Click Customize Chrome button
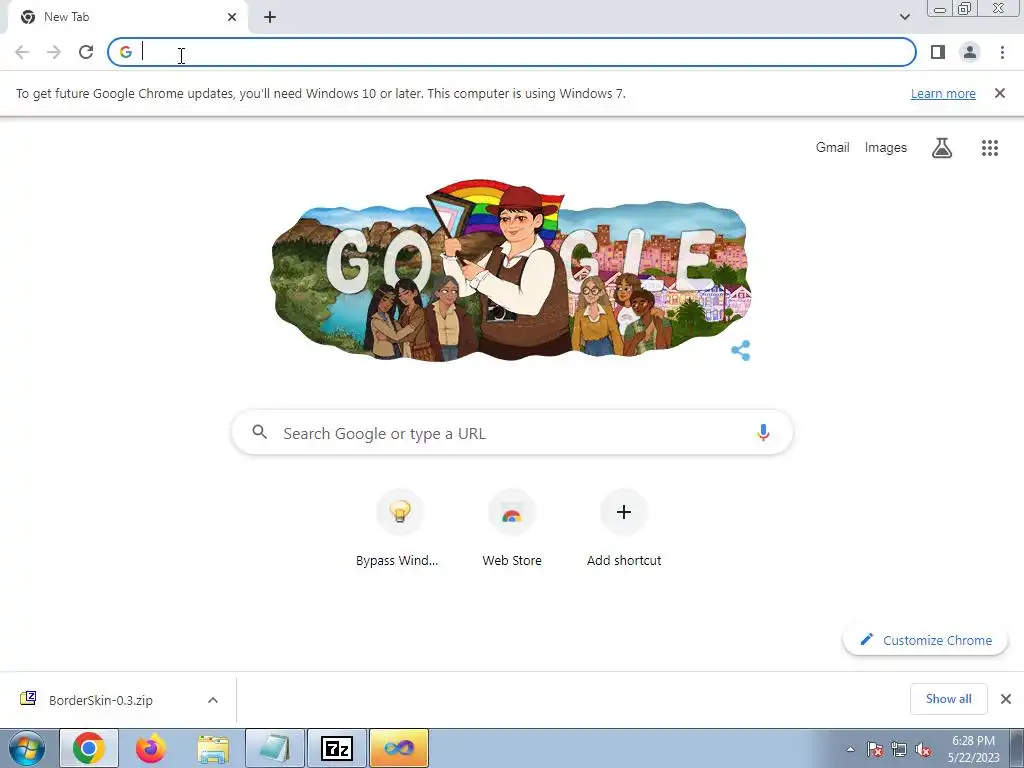Image resolution: width=1024 pixels, height=768 pixels. coord(925,640)
